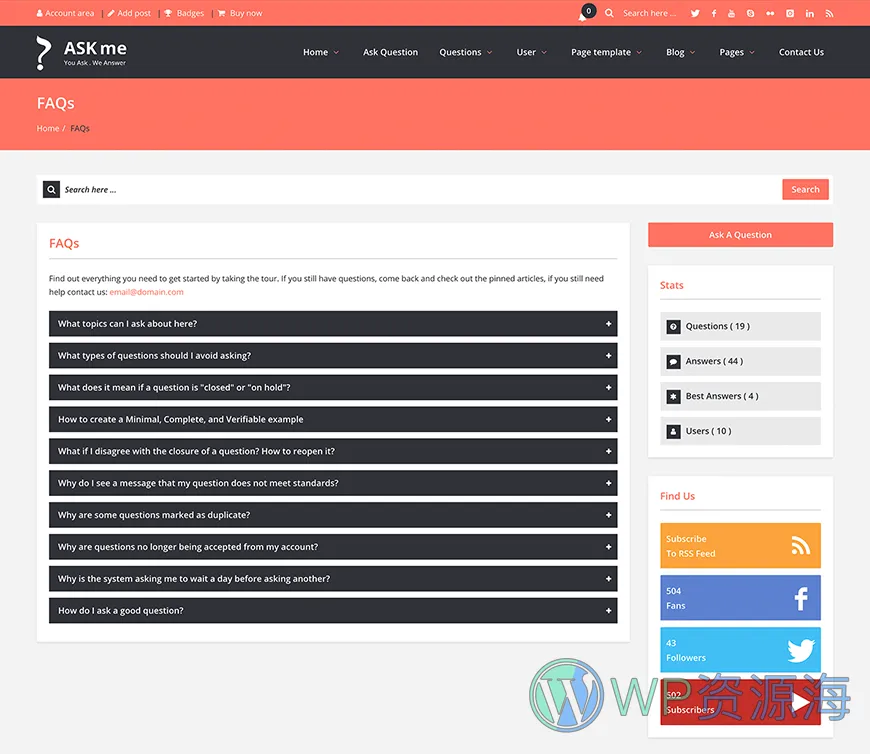
Task: Expand the "What topics can I ask about here?" FAQ
Action: point(332,324)
